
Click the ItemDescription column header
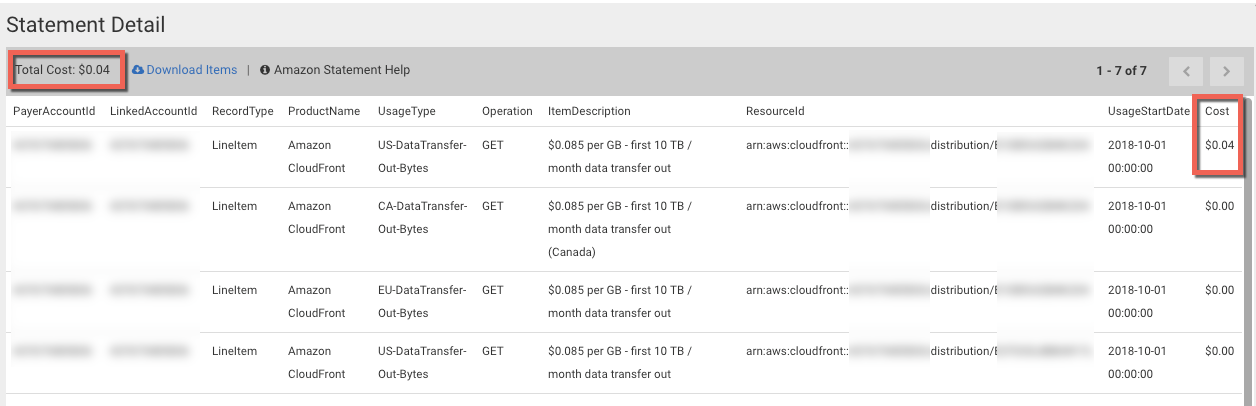coord(589,111)
